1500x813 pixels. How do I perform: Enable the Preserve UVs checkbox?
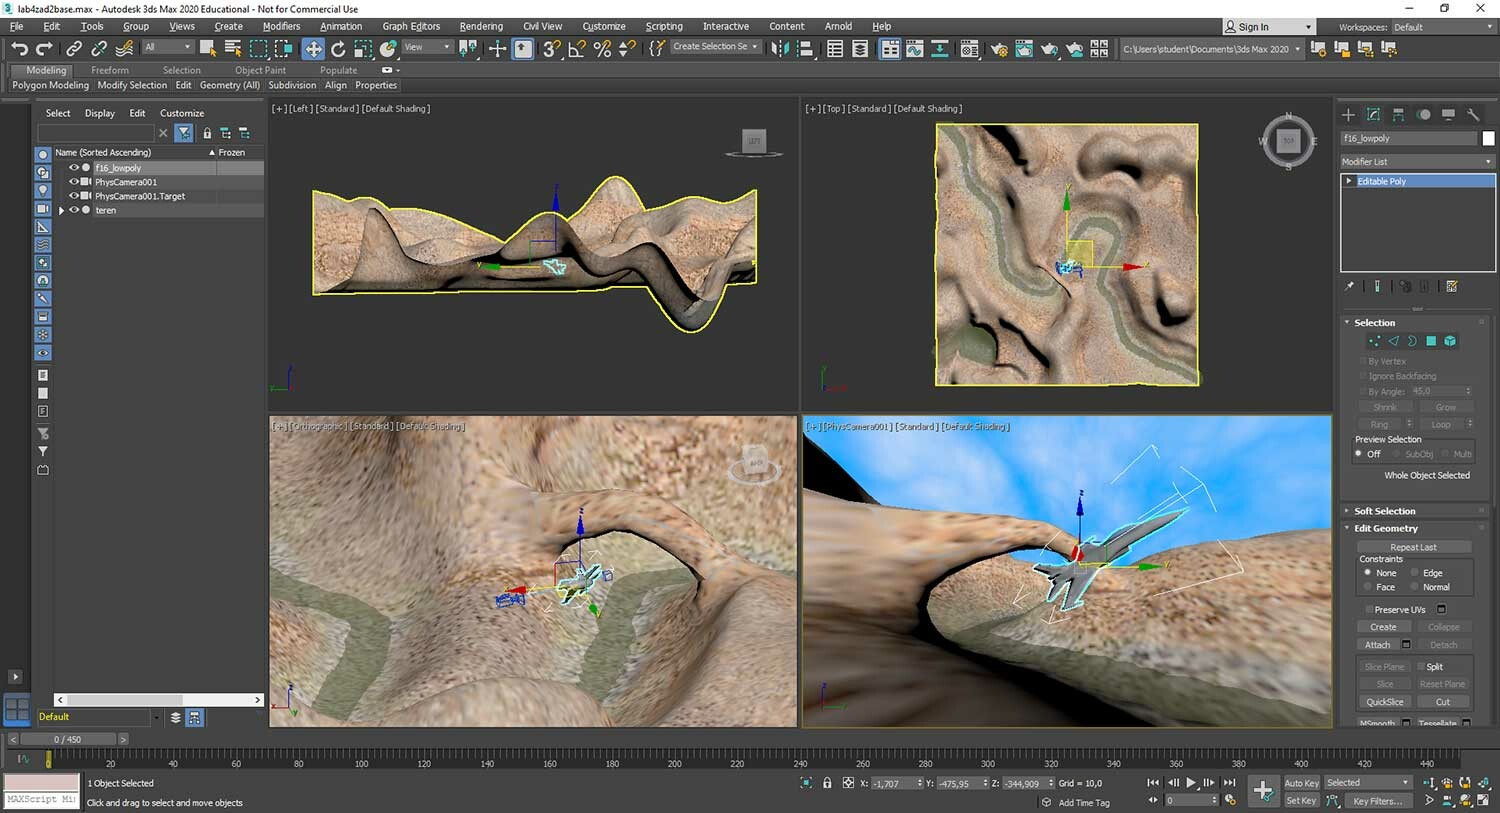coord(1368,609)
